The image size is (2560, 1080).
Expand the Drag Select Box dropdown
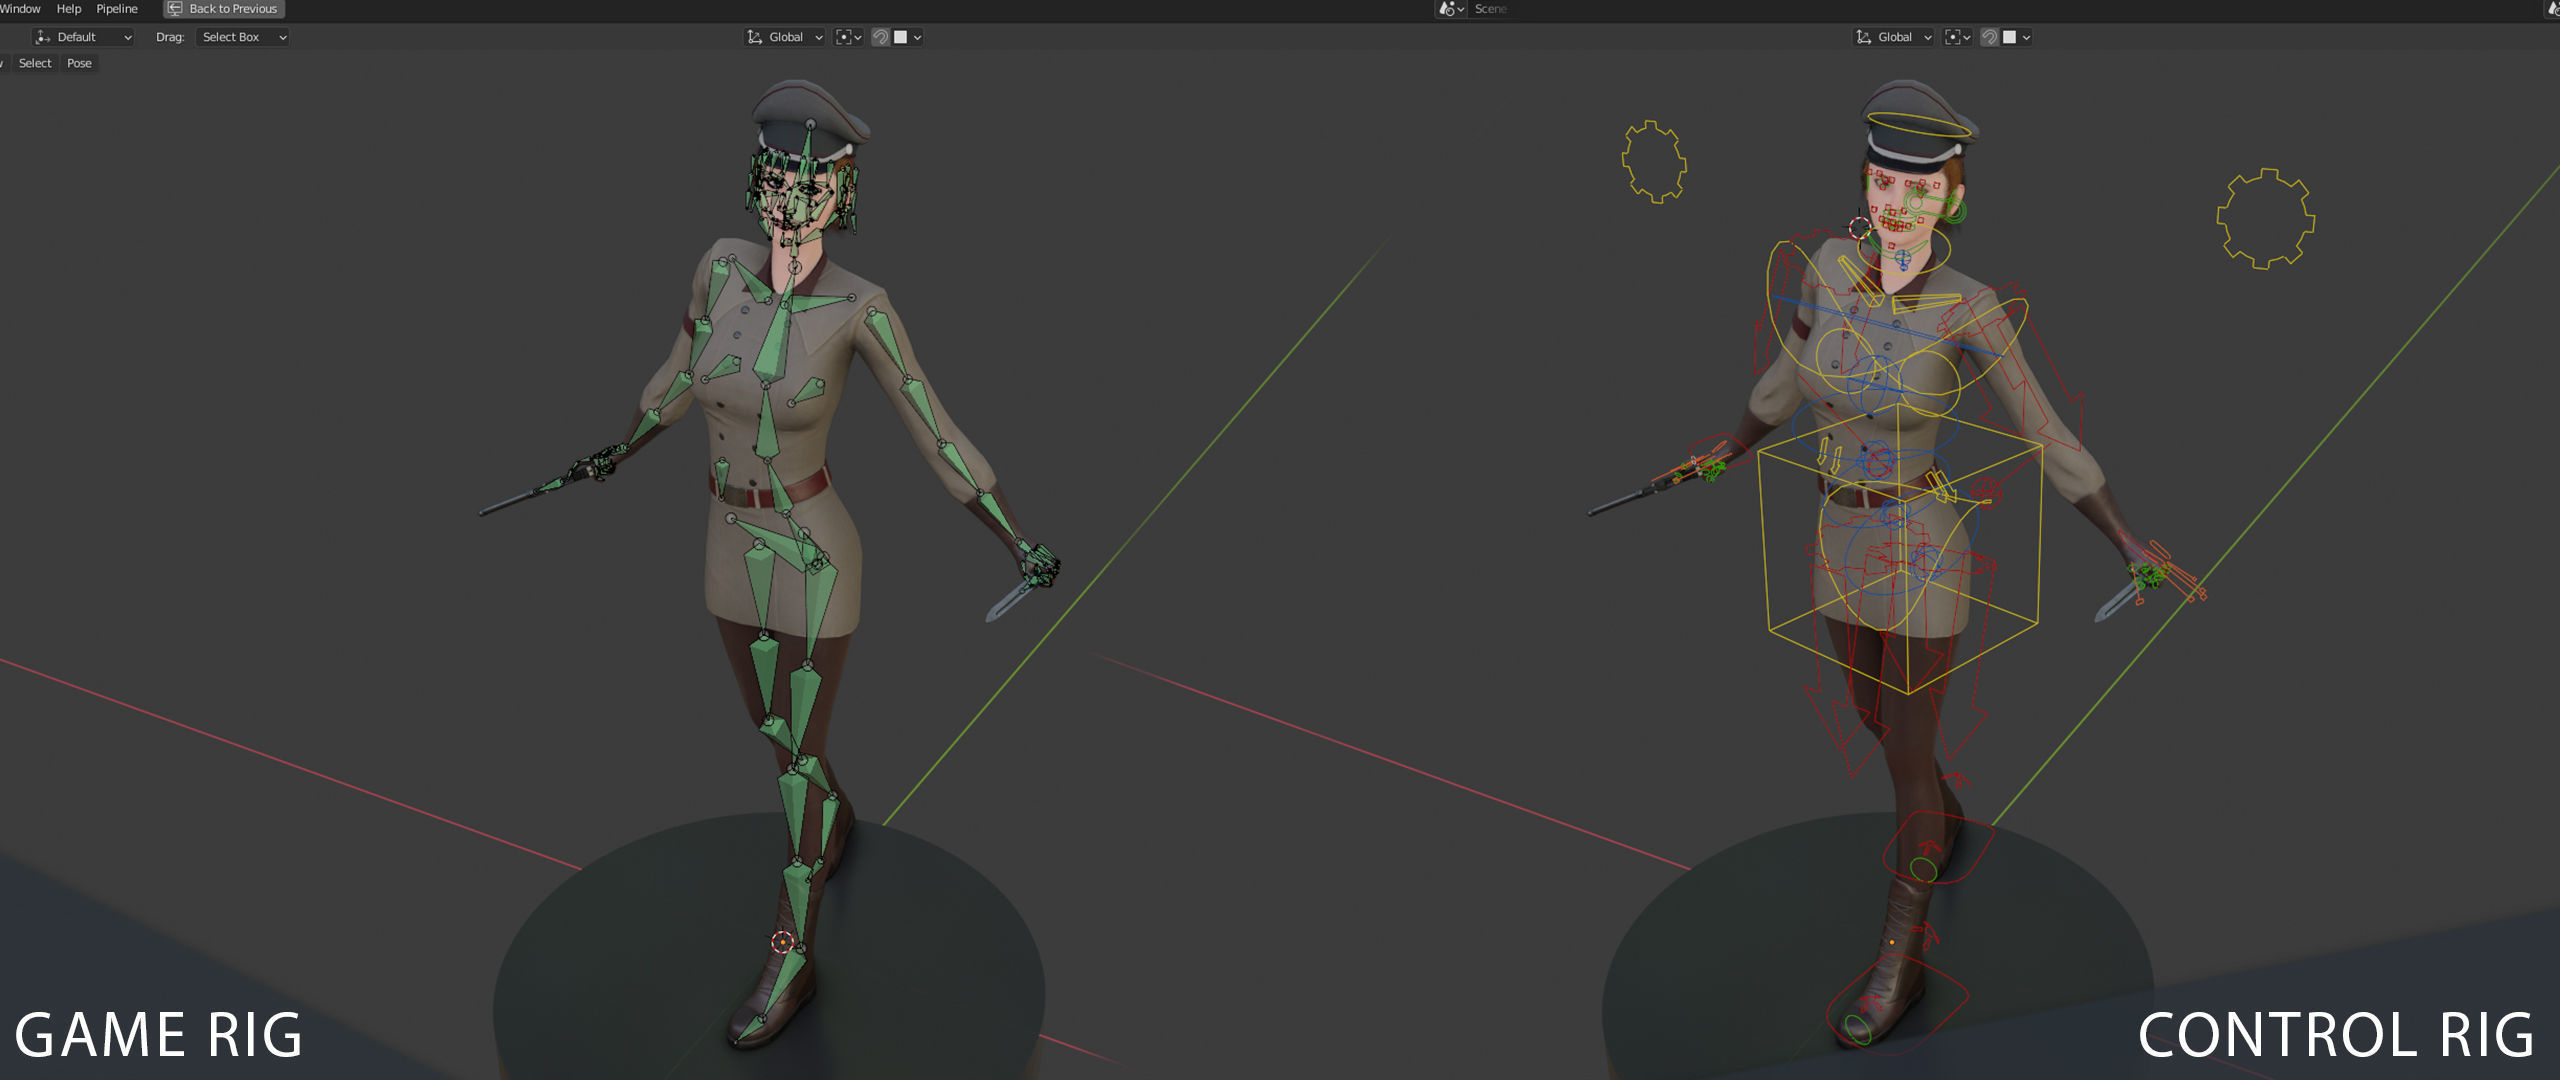click(x=243, y=37)
